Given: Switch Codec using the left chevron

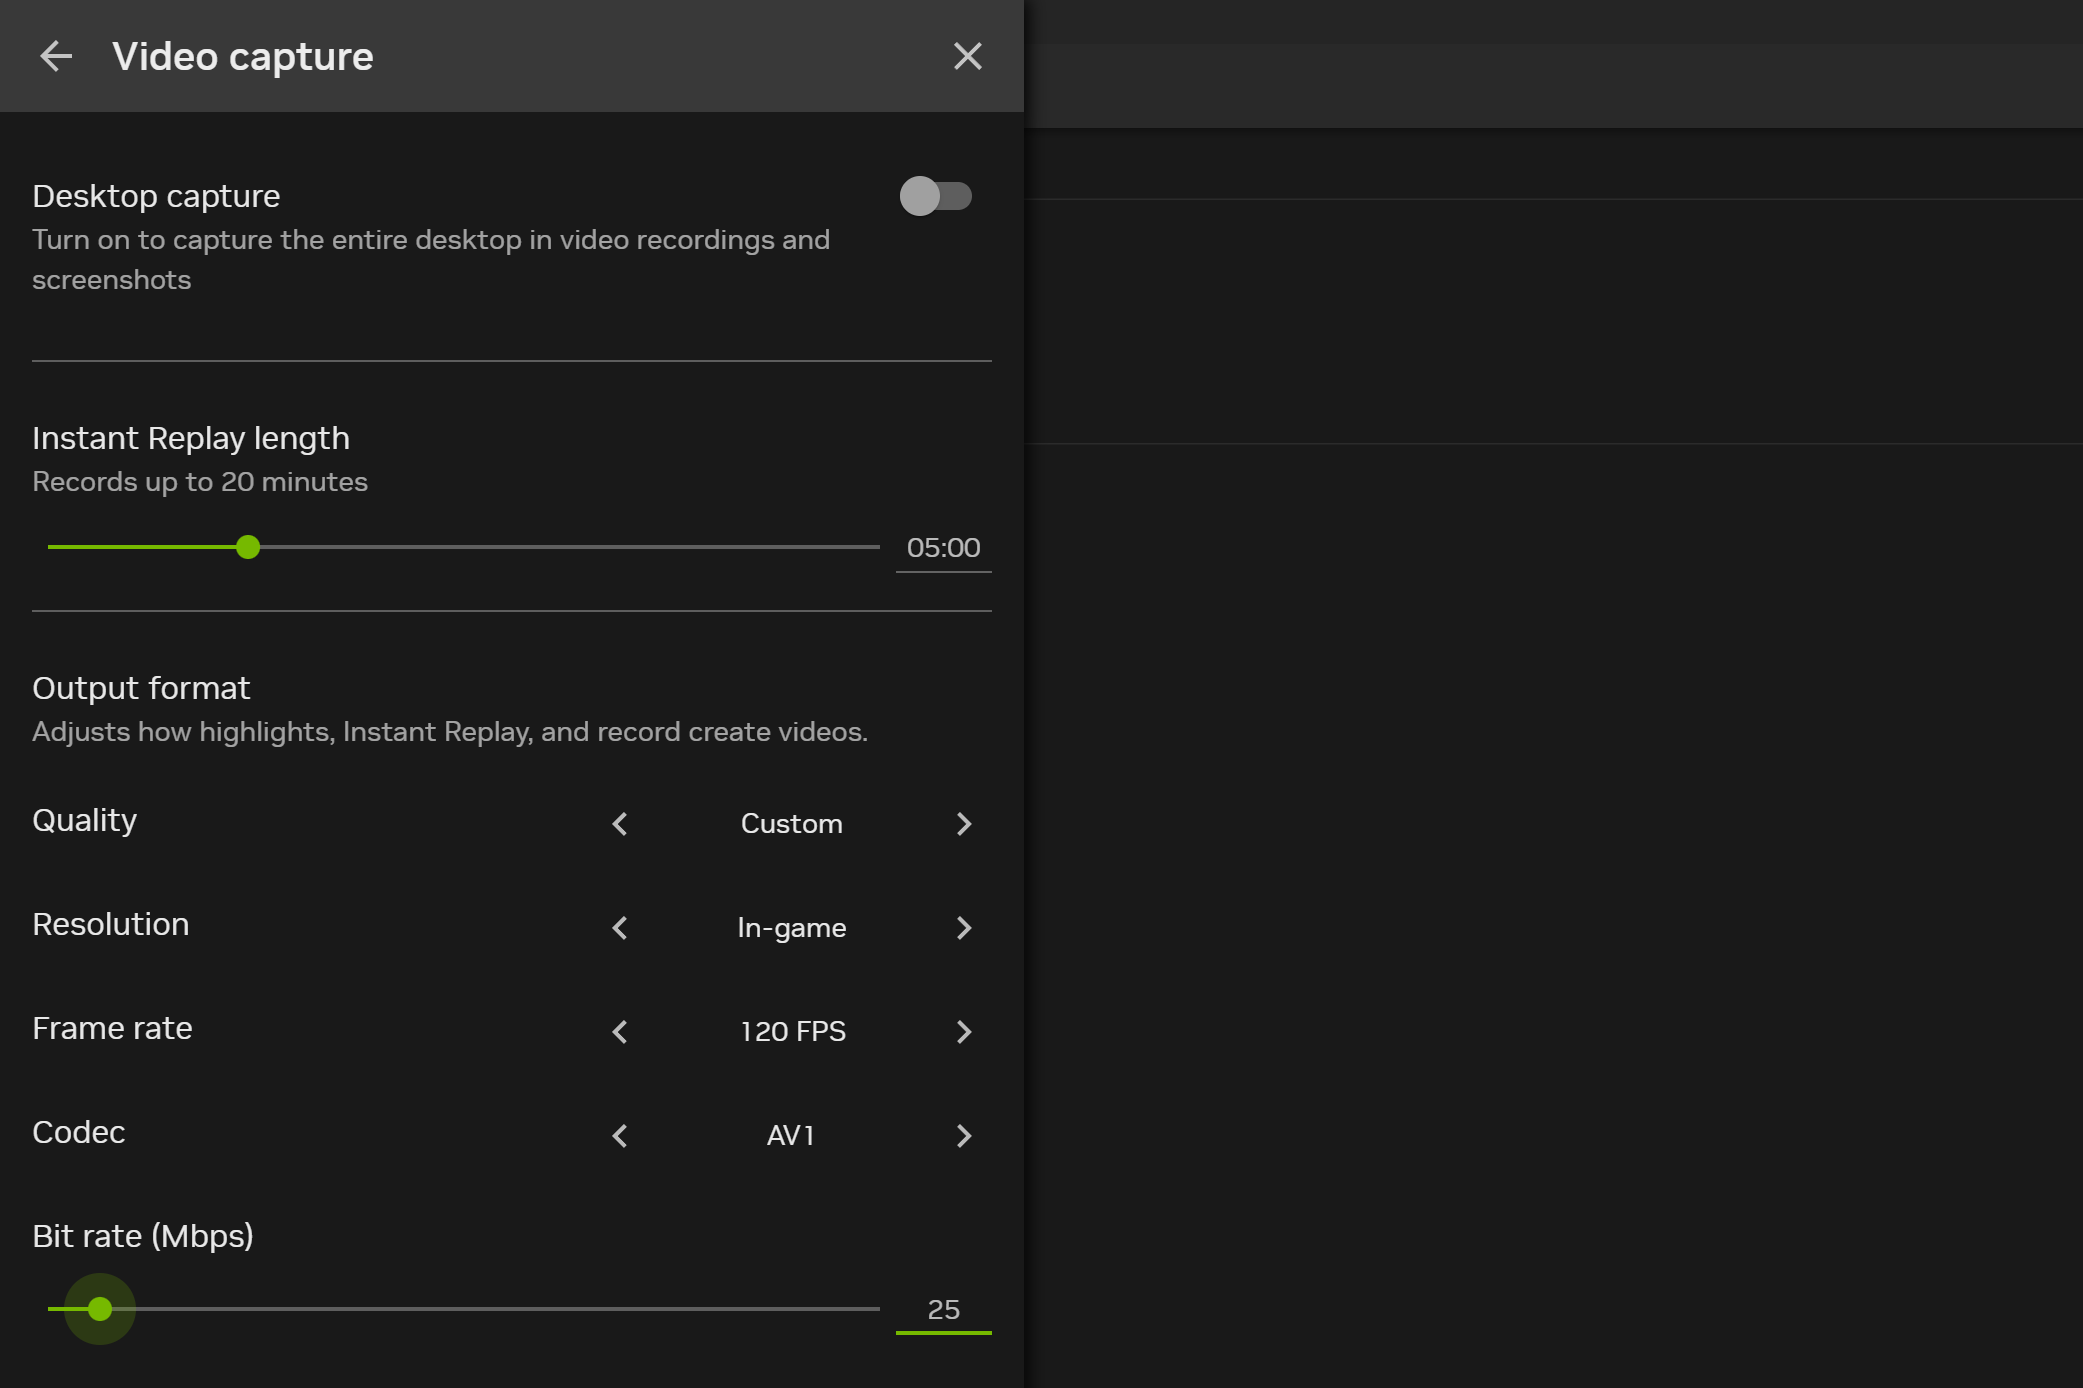Looking at the screenshot, I should (619, 1136).
